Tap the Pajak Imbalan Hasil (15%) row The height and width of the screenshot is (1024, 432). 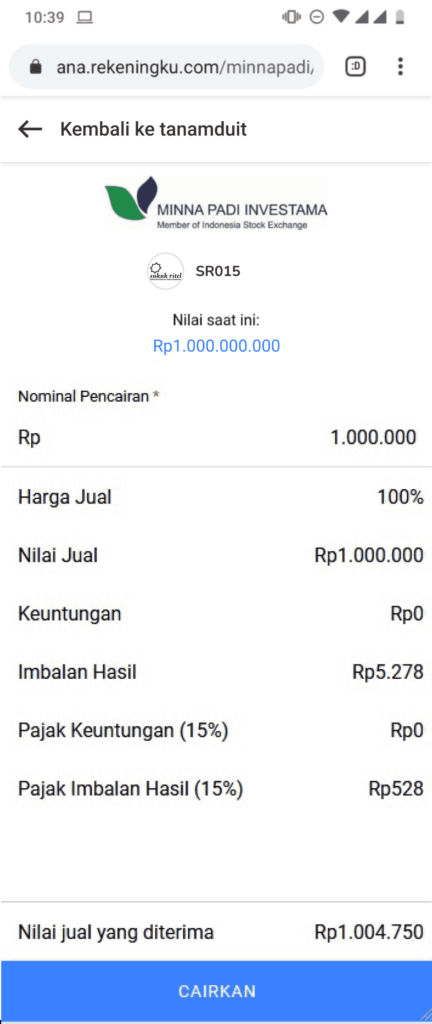tap(216, 790)
